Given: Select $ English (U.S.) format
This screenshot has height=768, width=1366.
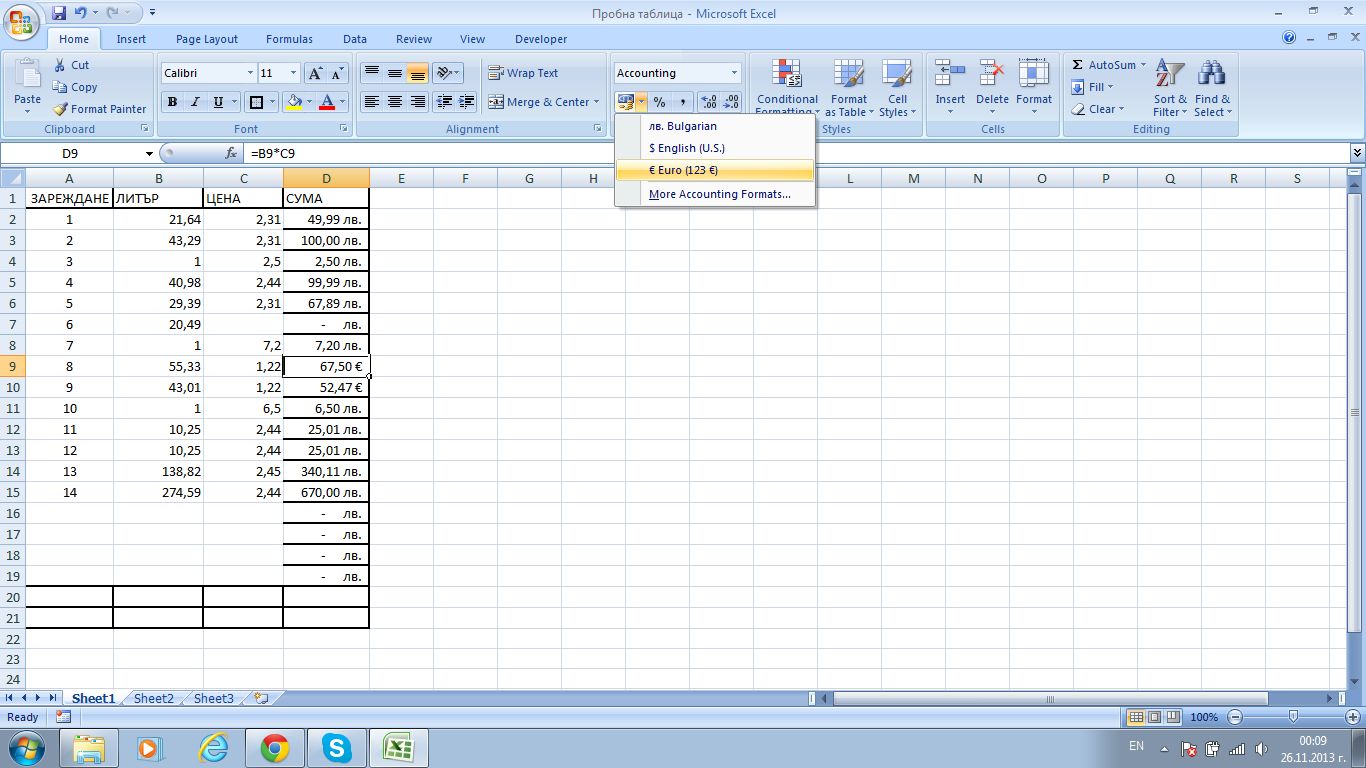Looking at the screenshot, I should click(x=714, y=148).
